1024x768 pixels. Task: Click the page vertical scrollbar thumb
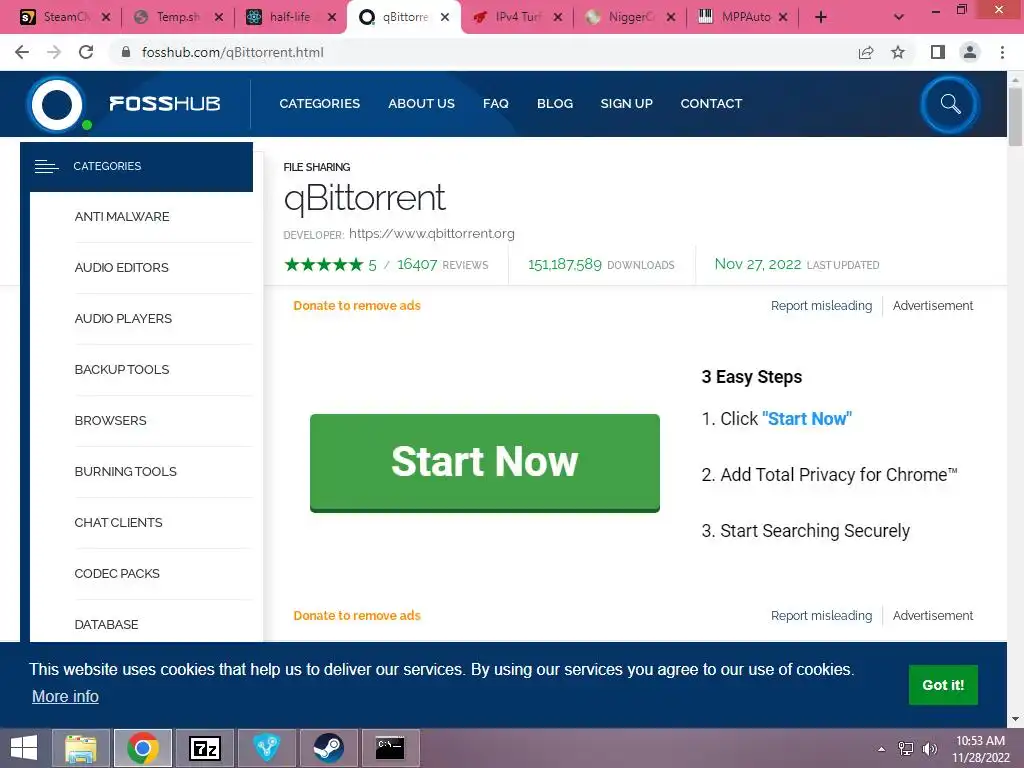coord(1015,116)
